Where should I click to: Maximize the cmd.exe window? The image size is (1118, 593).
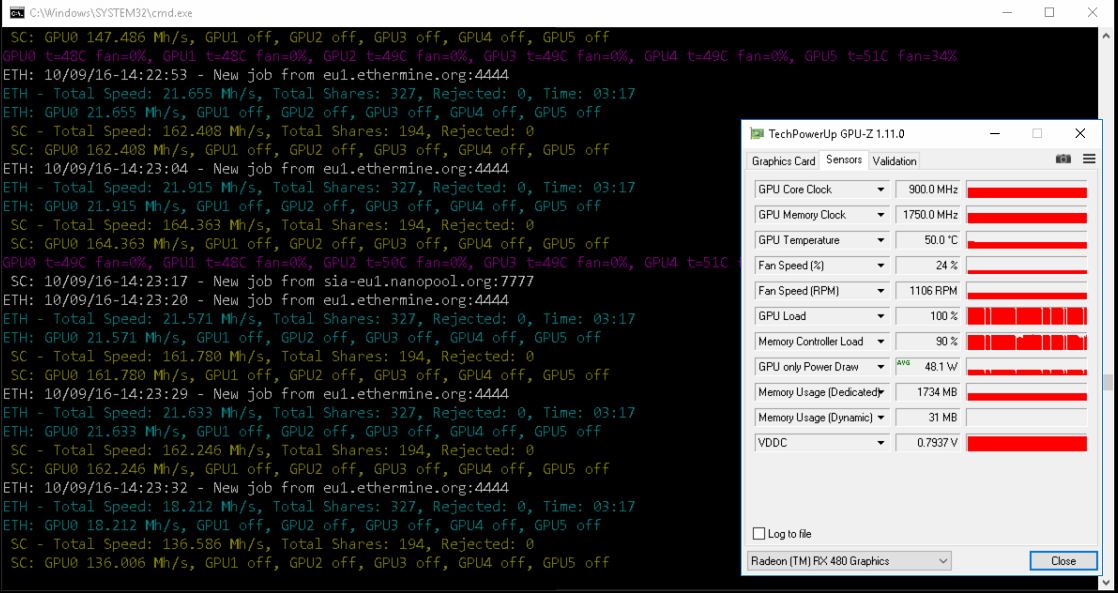(x=1050, y=12)
